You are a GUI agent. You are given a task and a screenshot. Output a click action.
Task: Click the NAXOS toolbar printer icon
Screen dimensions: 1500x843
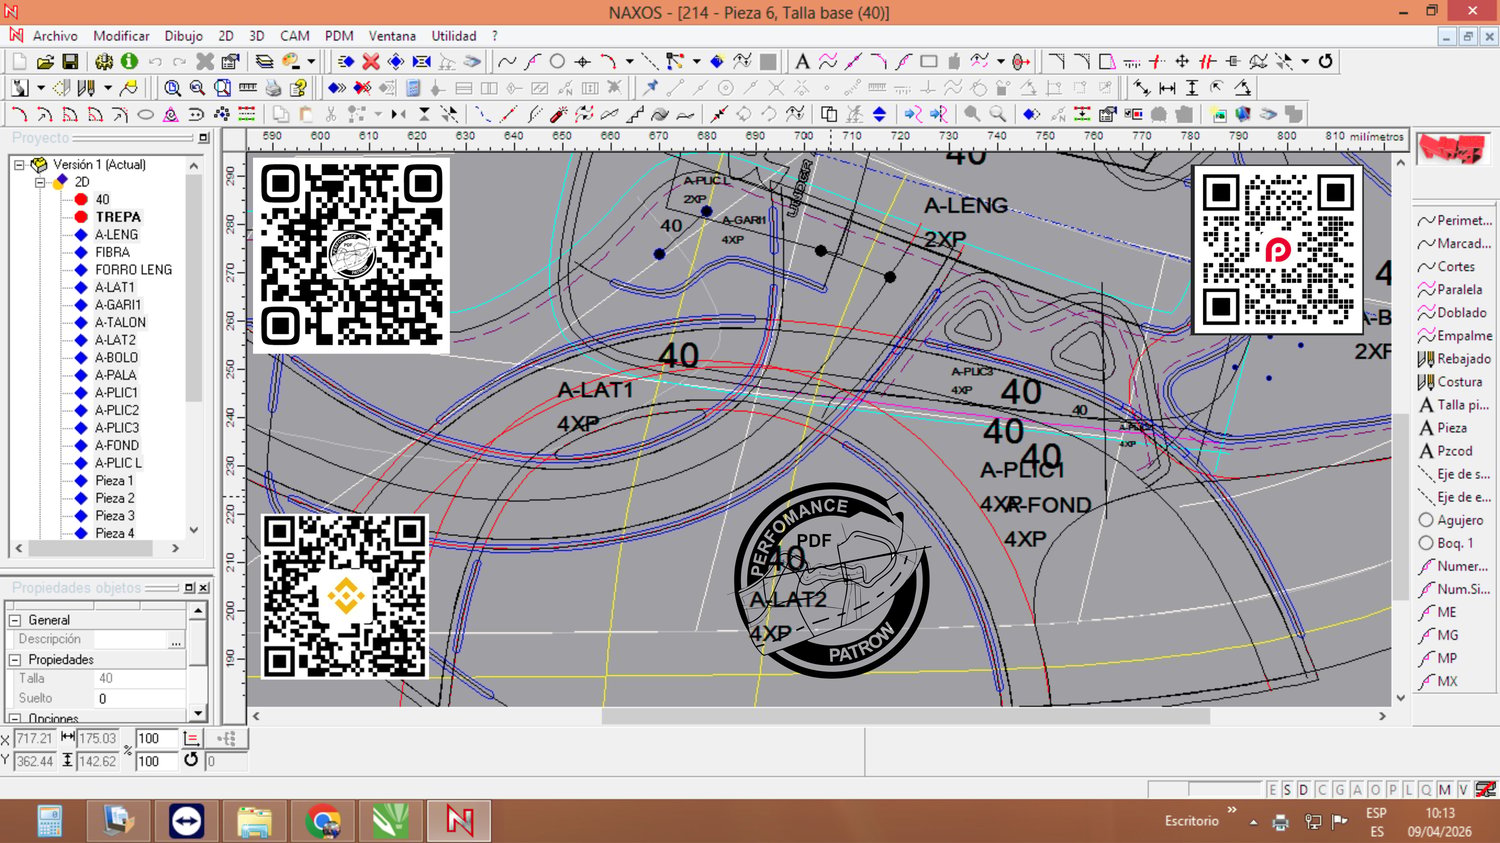(x=273, y=88)
